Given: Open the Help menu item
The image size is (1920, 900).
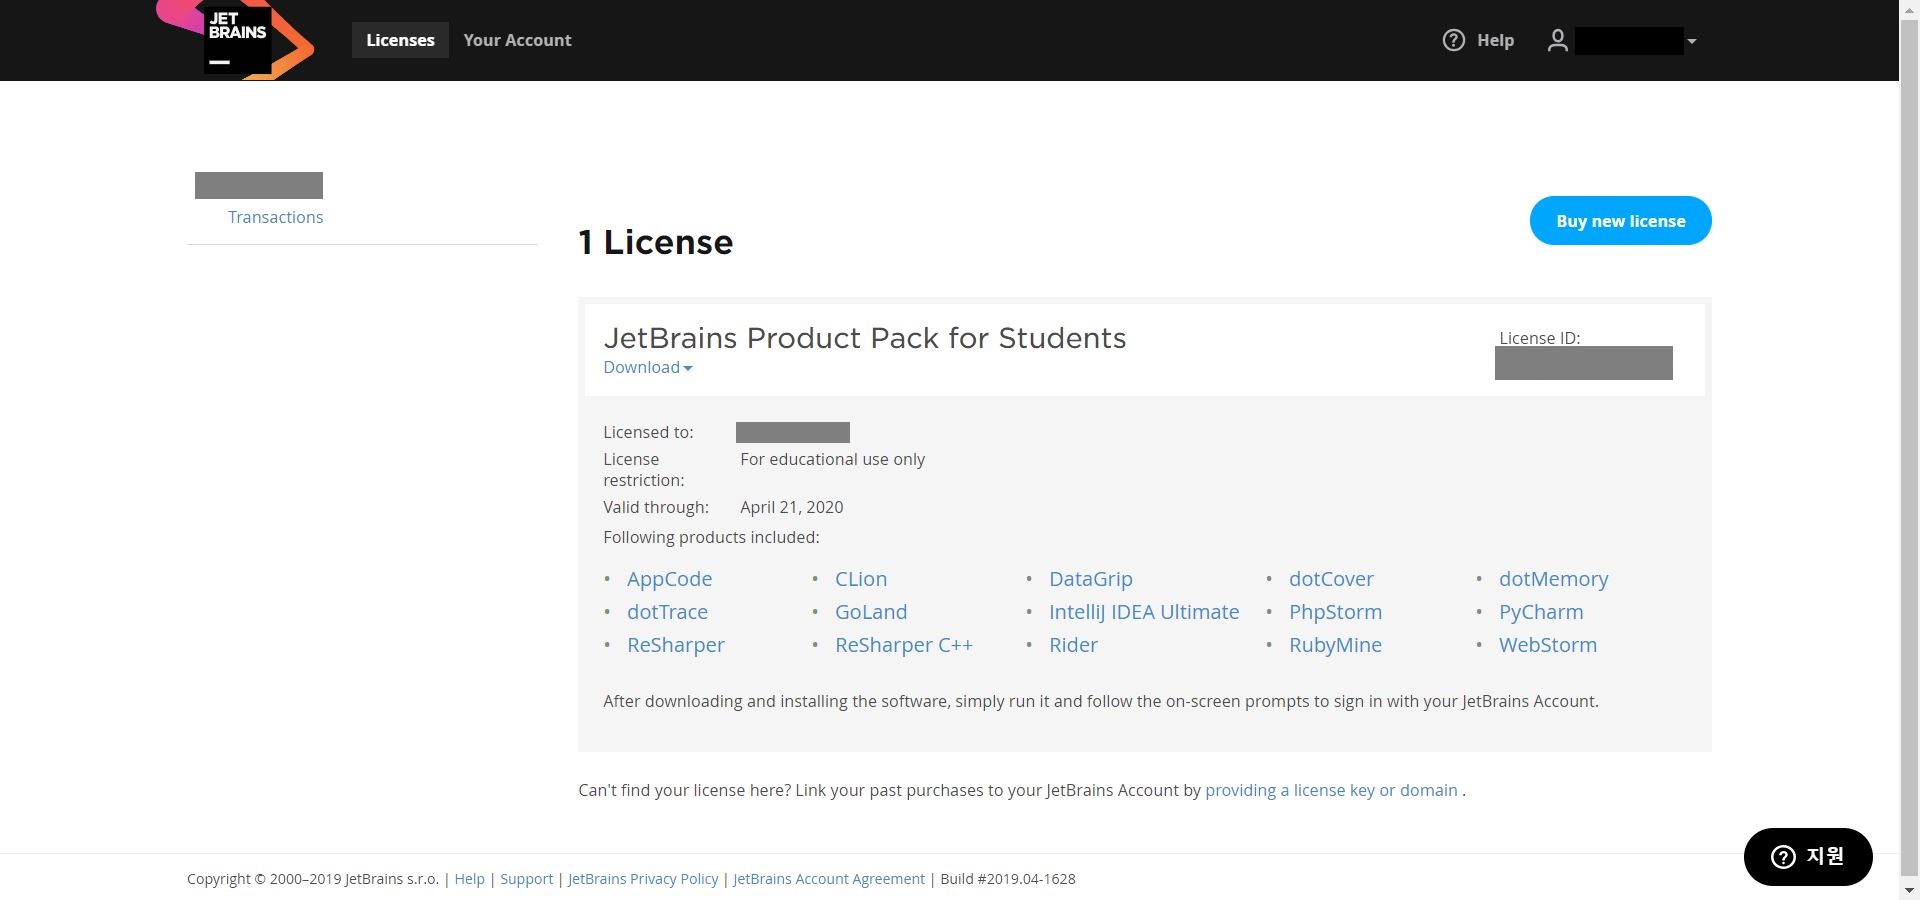Looking at the screenshot, I should click(x=1495, y=40).
